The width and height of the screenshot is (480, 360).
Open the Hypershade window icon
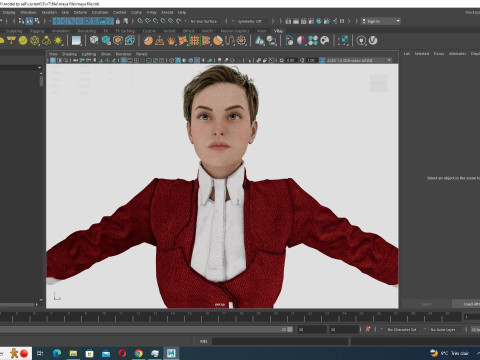pos(319,21)
